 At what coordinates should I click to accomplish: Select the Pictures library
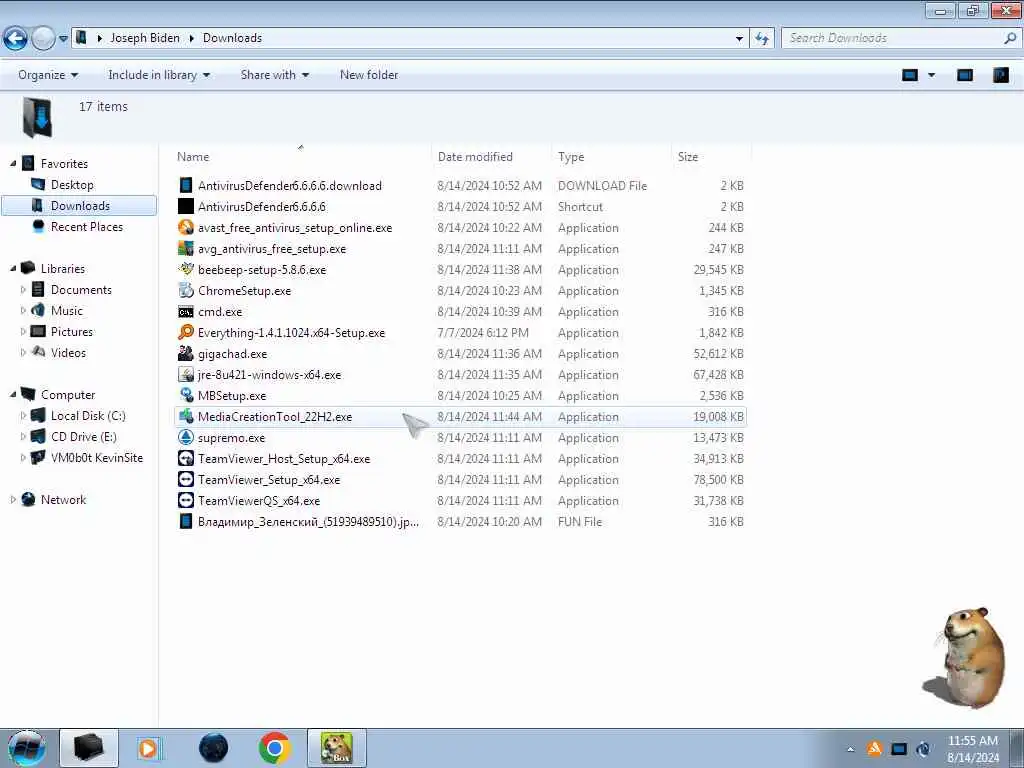pyautogui.click(x=72, y=331)
